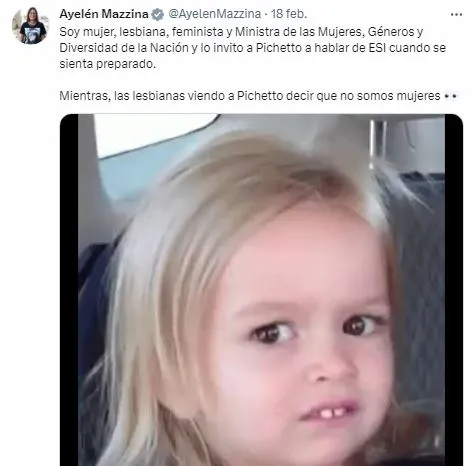Viewport: 475px width, 466px height.
Task: Click the line starting with 'Mientras, las lesbianas'
Action: [258, 96]
